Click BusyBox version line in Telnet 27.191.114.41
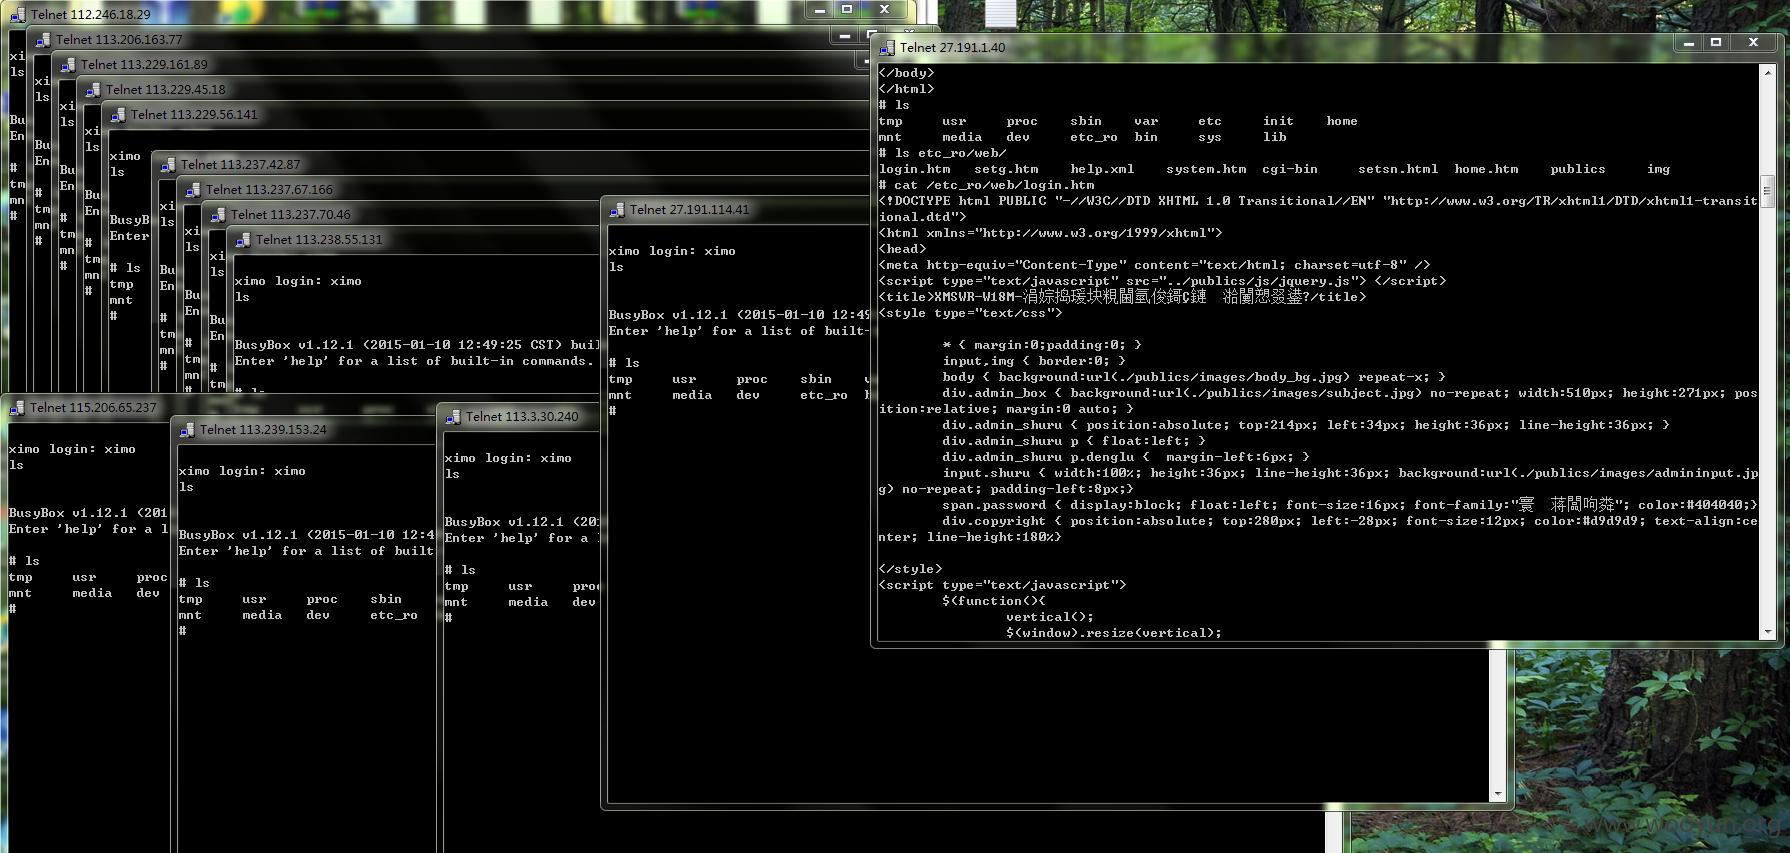 [x=739, y=315]
